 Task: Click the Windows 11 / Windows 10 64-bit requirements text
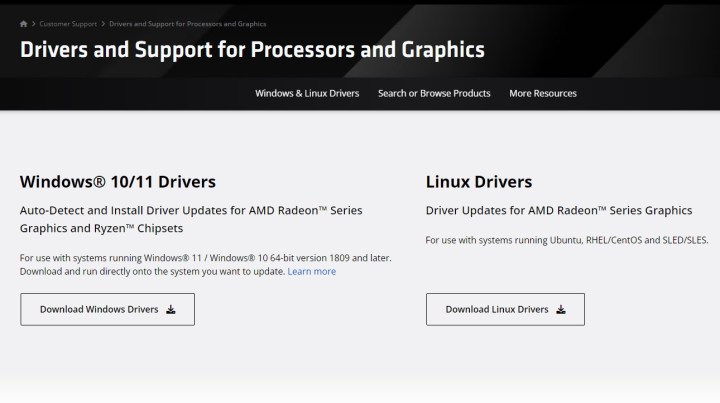(x=205, y=258)
